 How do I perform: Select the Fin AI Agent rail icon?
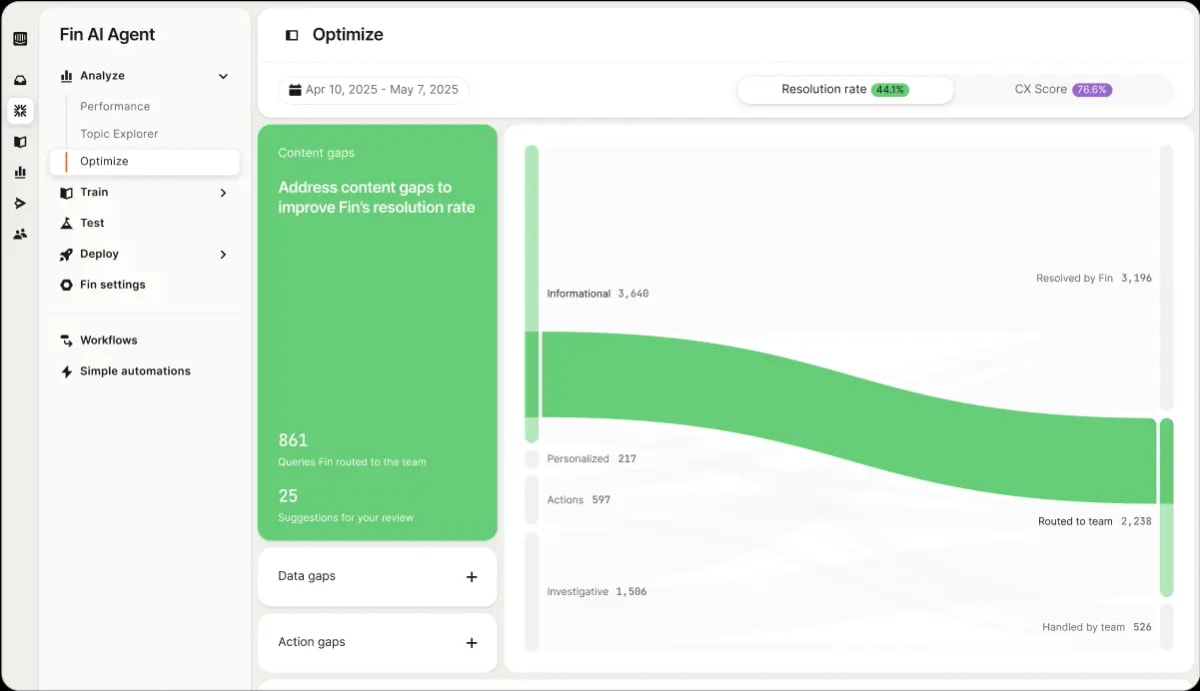tap(20, 111)
